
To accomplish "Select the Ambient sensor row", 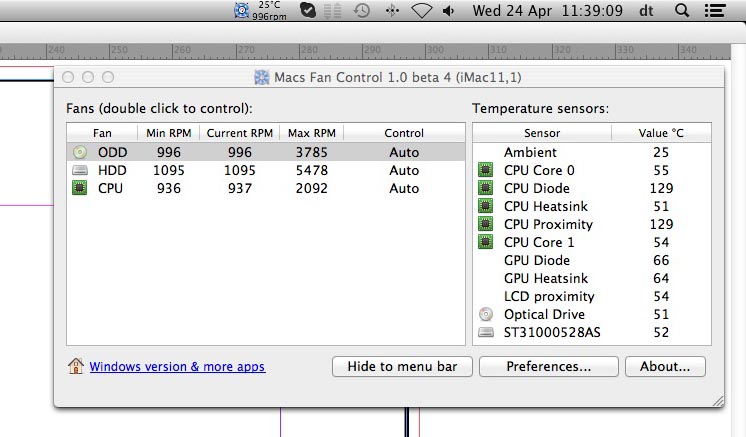I will (x=592, y=152).
